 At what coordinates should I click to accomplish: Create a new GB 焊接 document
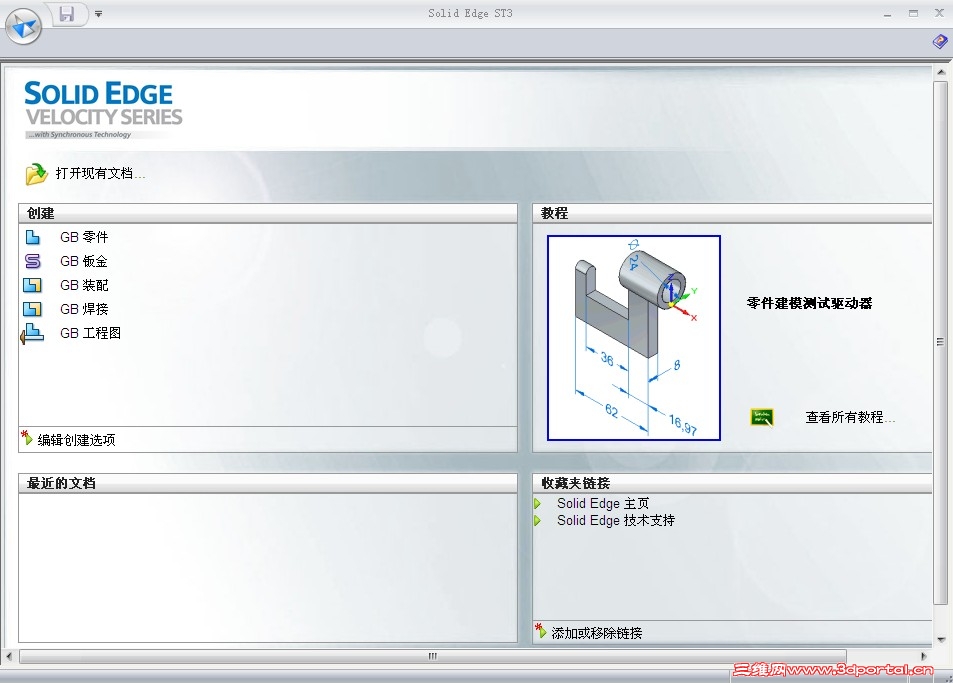coord(84,309)
